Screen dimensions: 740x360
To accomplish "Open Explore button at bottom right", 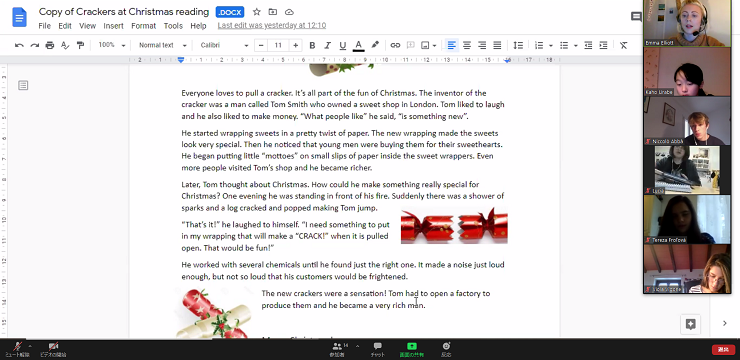I will [690, 324].
